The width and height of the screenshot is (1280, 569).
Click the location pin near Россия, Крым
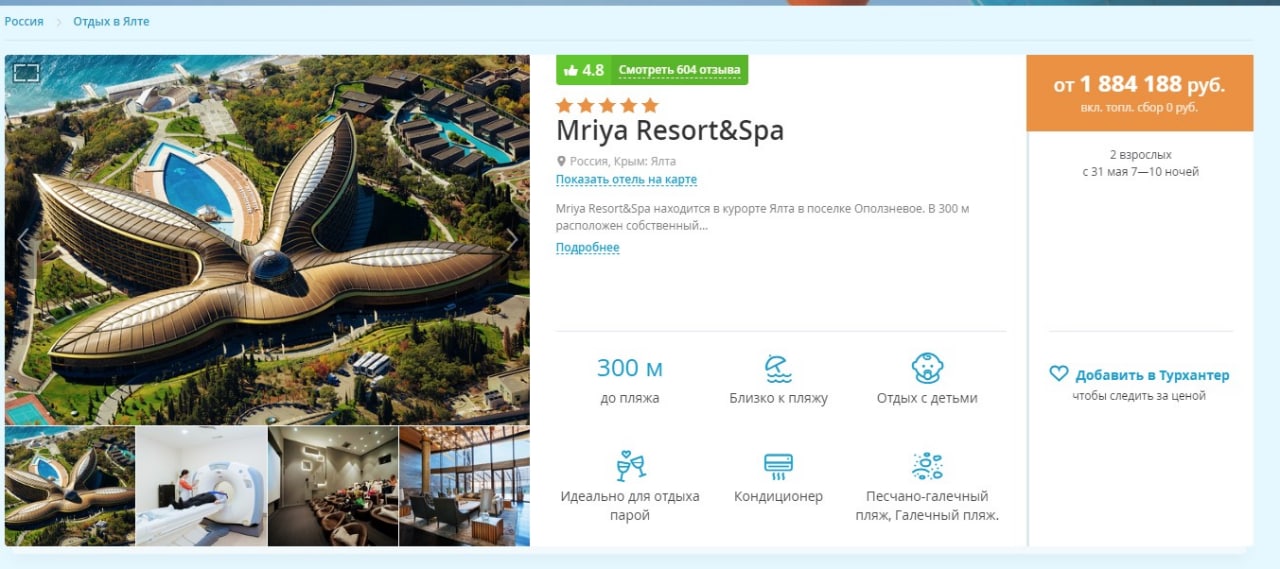(x=561, y=161)
